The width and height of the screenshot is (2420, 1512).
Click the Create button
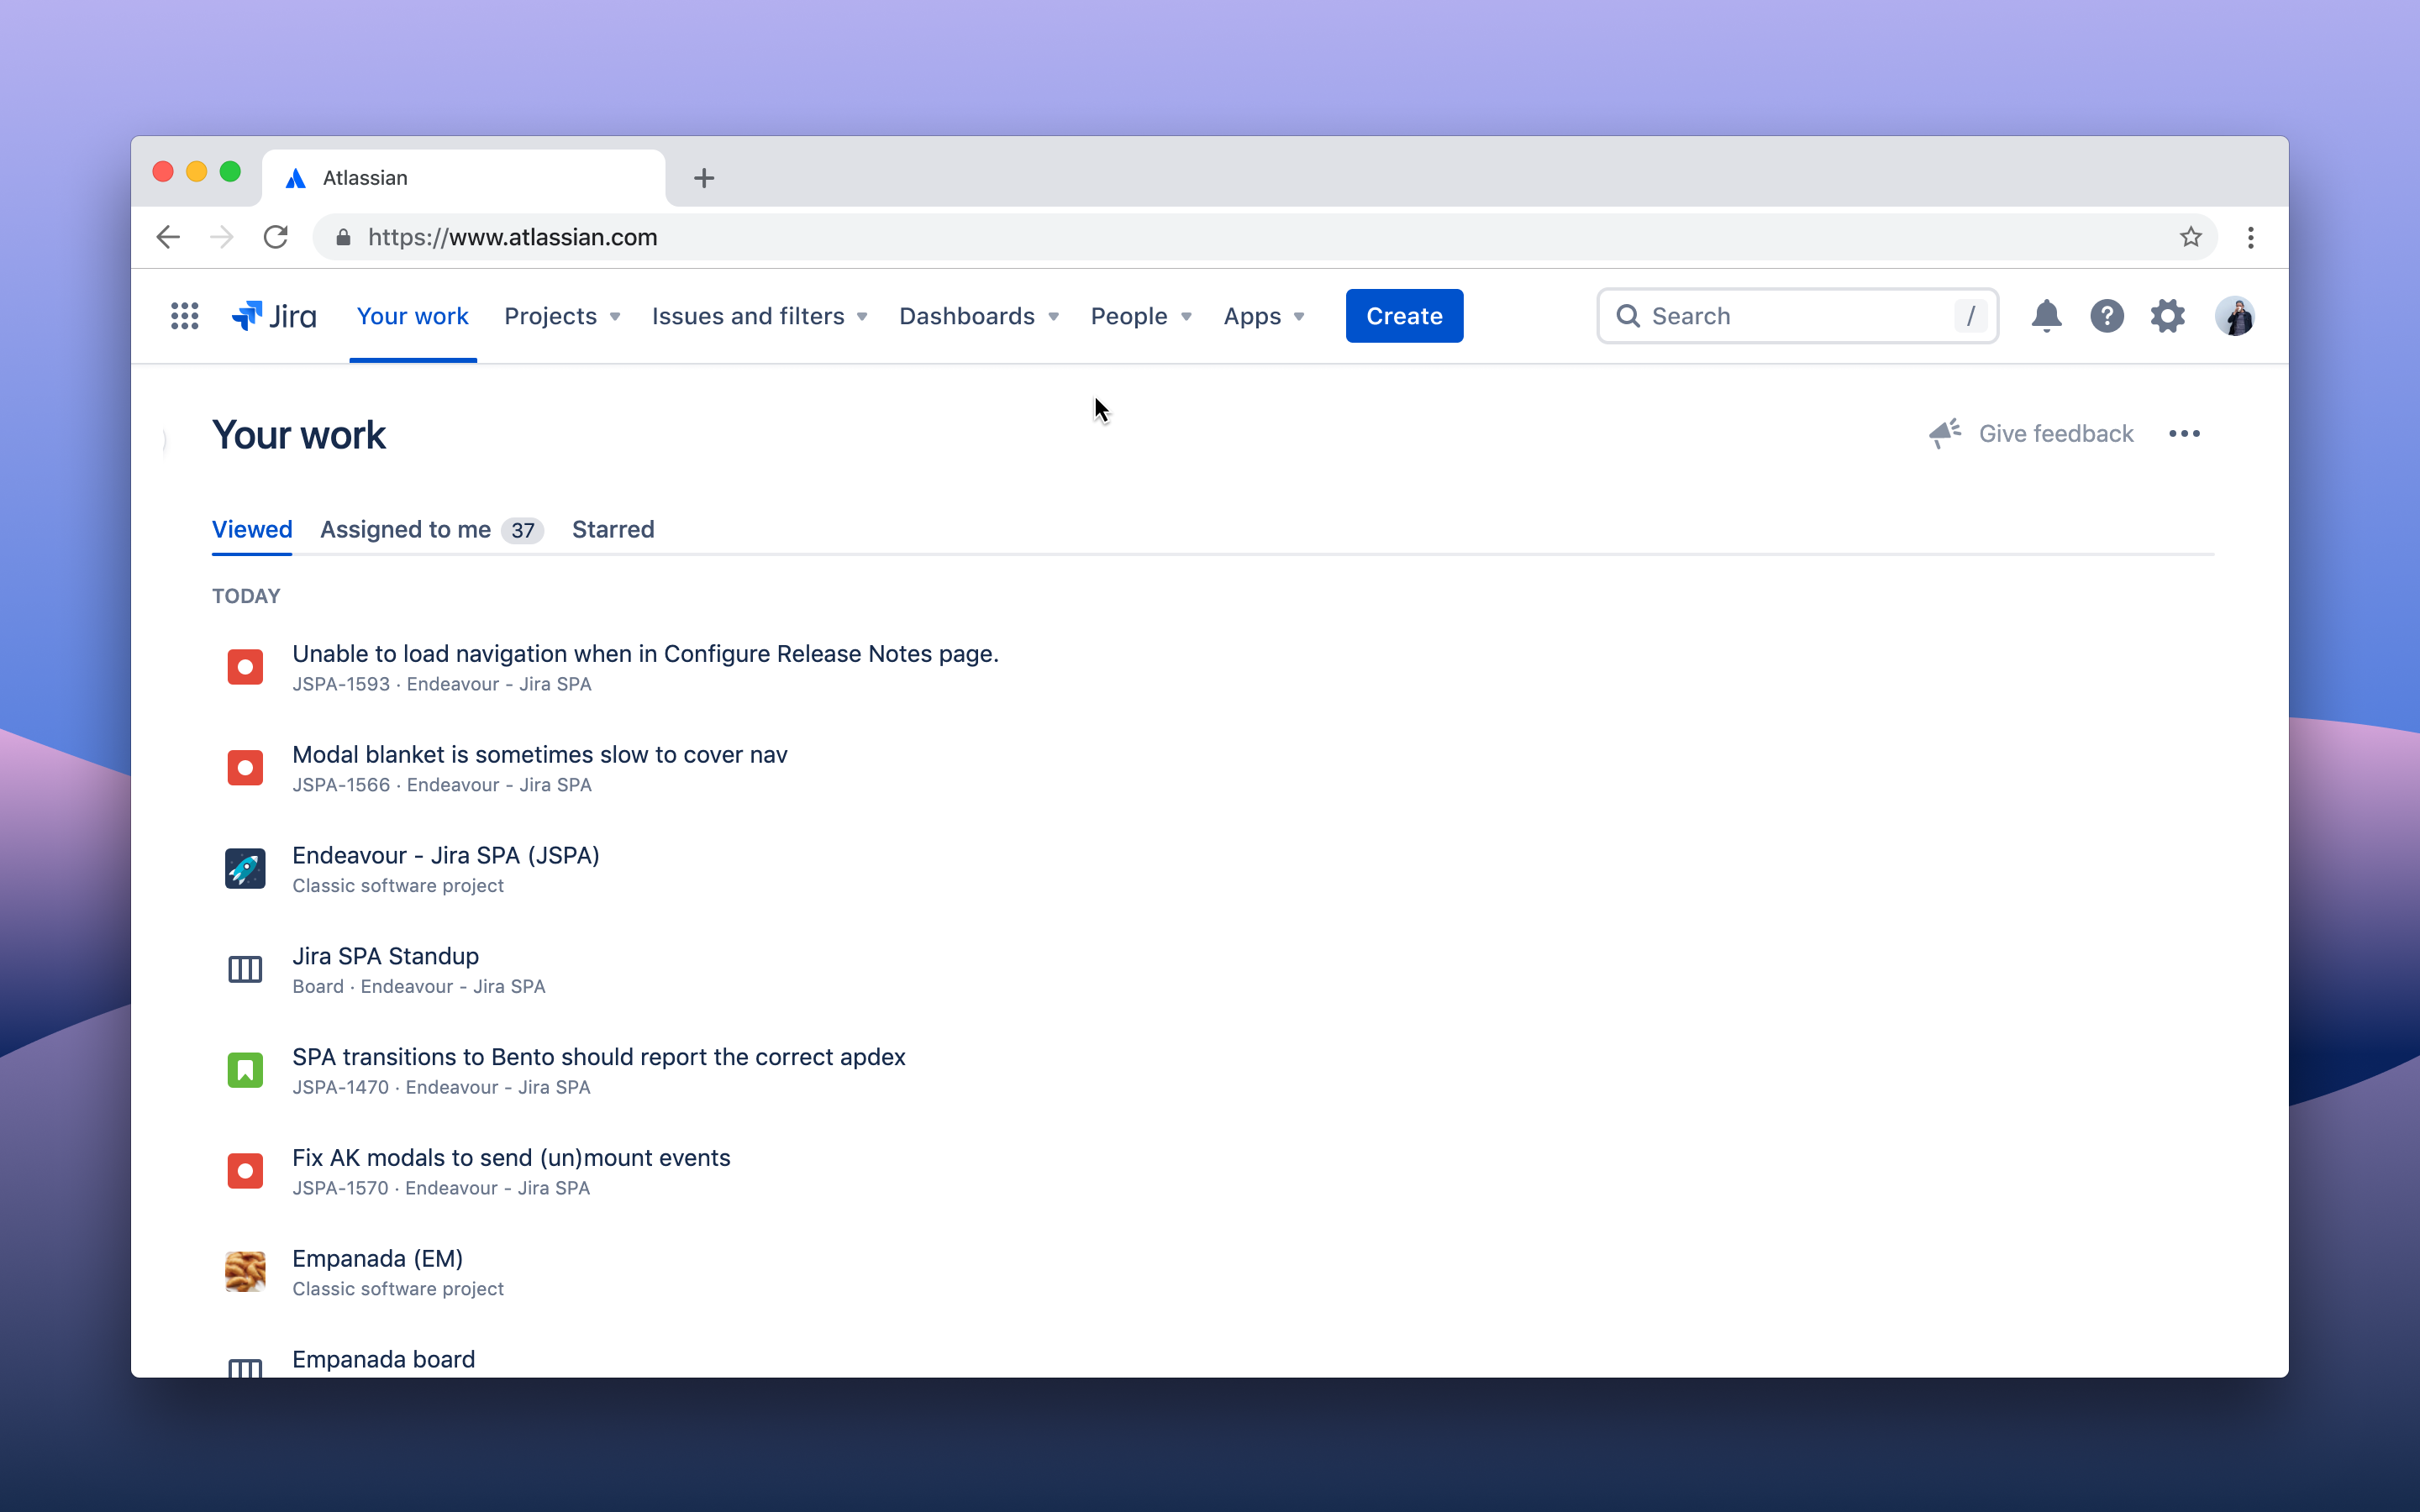click(1403, 315)
